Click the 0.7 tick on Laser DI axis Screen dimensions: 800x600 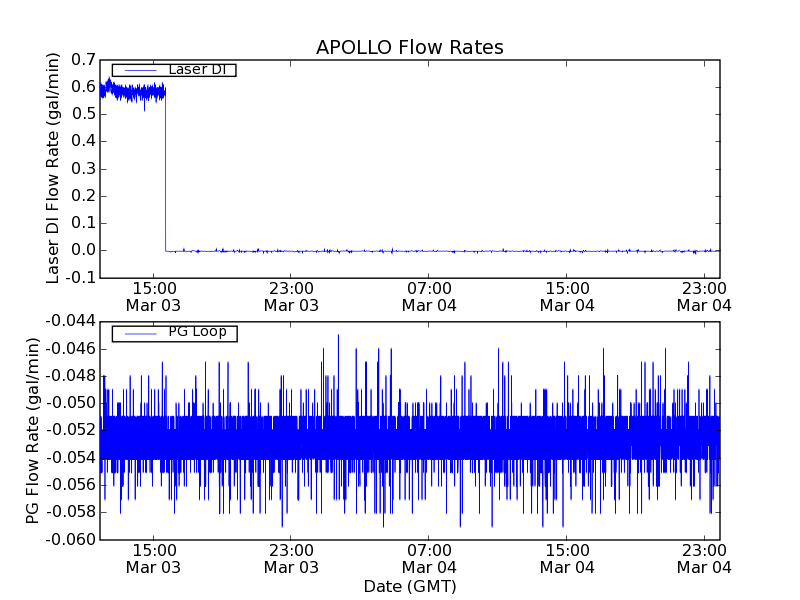(x=83, y=60)
